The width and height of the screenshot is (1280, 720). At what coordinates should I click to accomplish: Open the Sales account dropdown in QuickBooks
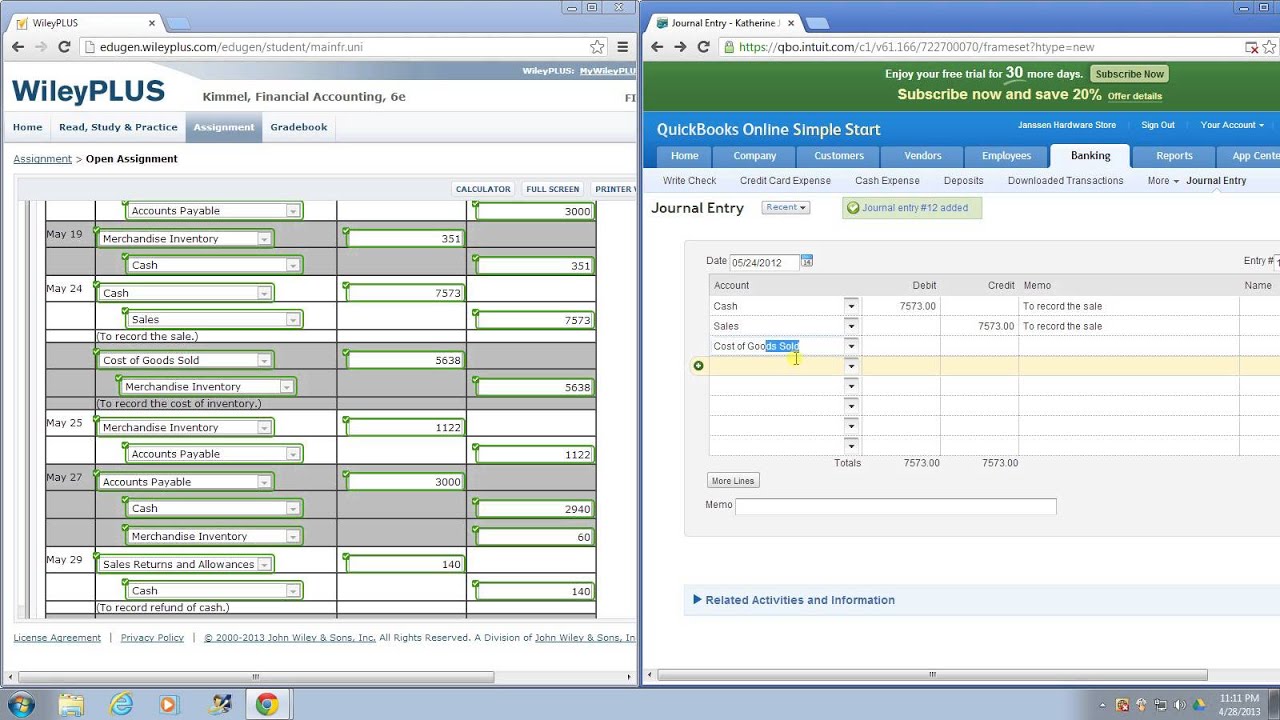(851, 326)
